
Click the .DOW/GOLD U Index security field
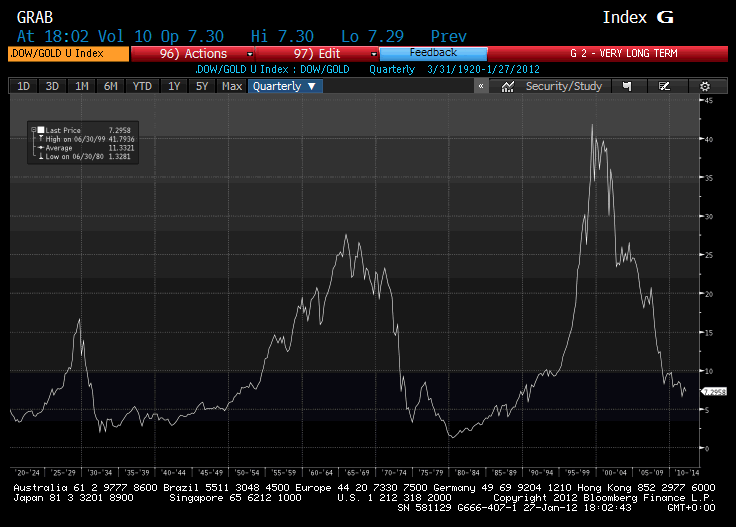point(68,53)
